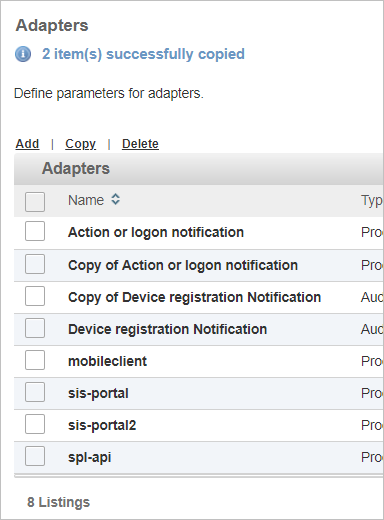
Task: Click the '2 item(s) successfully copied' message
Action: 143,54
